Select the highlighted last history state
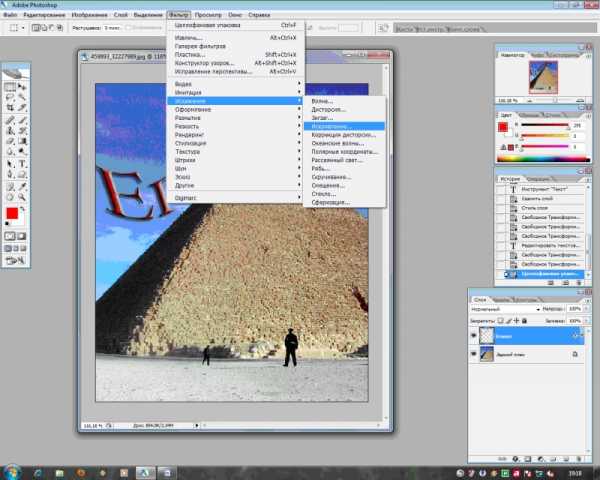 coord(543,274)
